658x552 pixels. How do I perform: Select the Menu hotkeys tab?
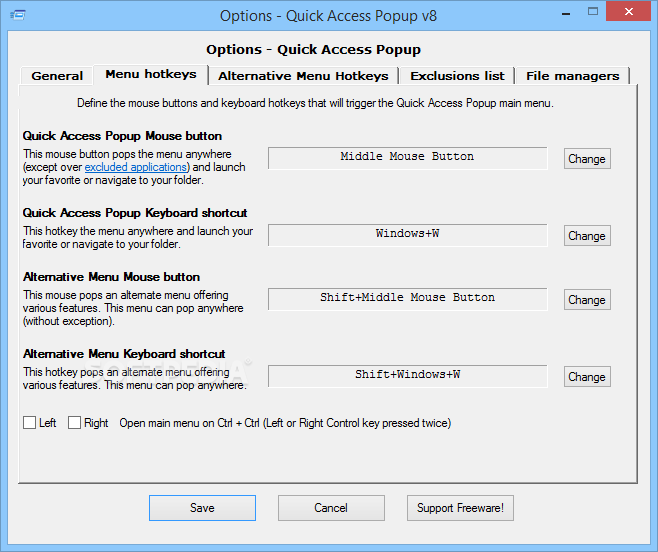[151, 74]
